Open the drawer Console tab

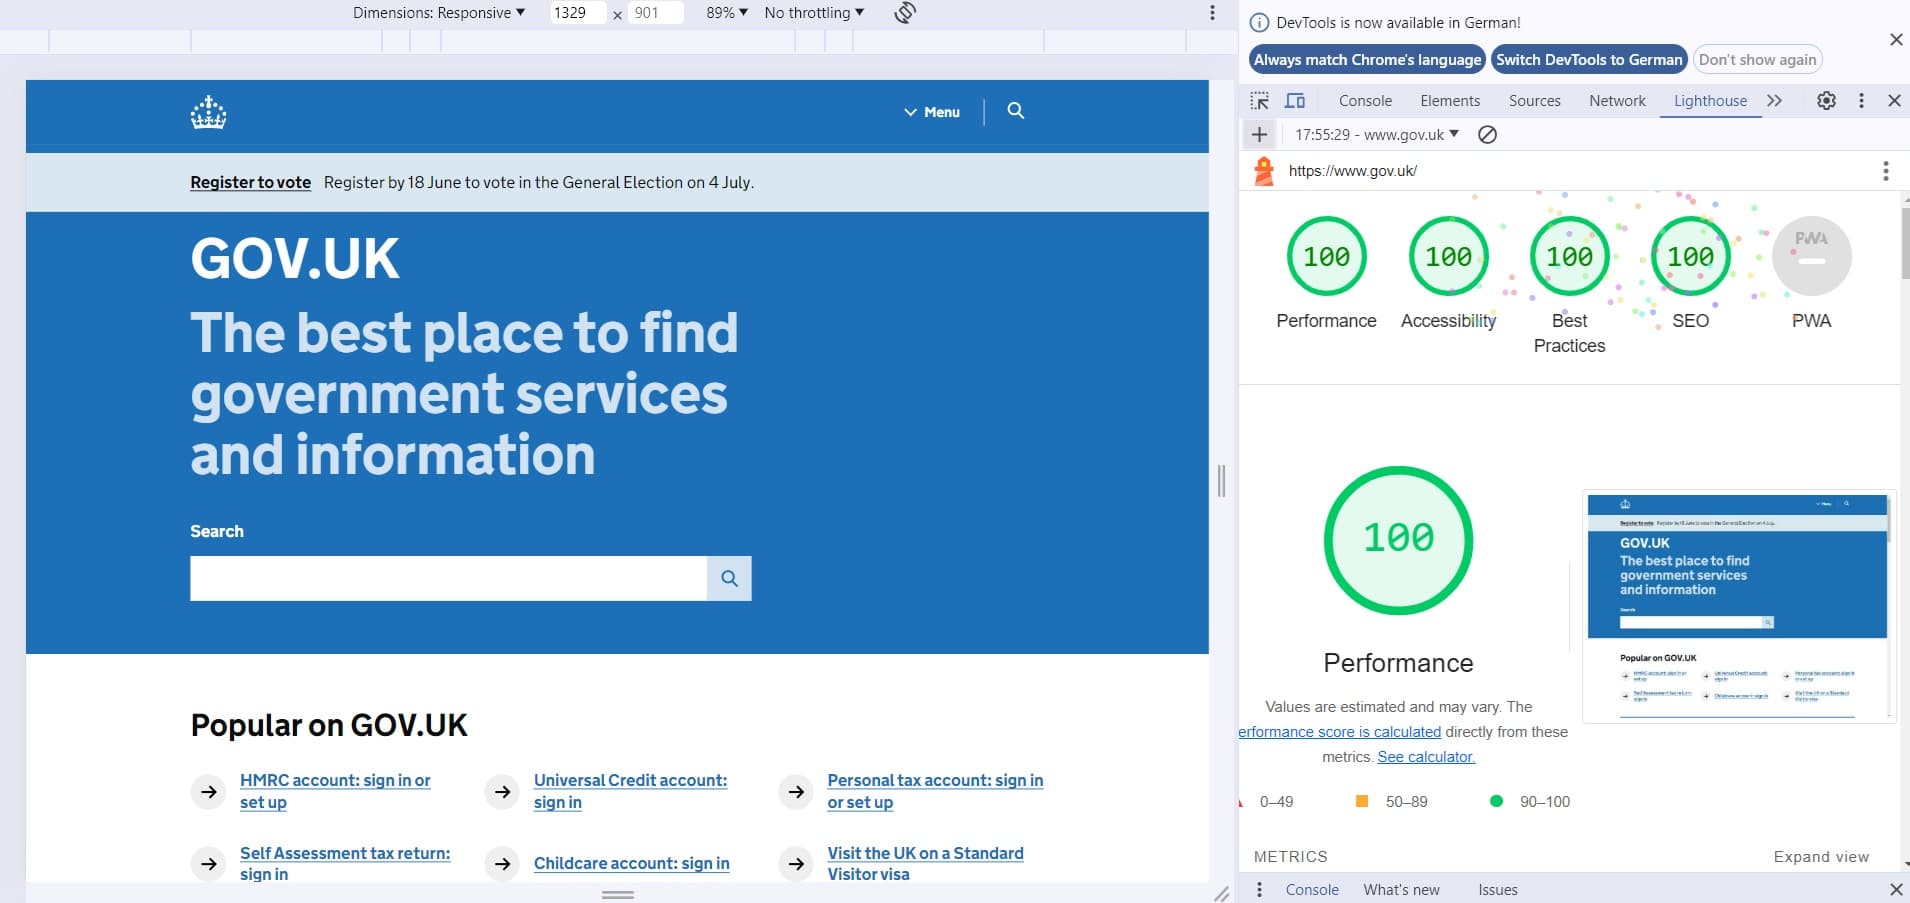pyautogui.click(x=1312, y=889)
